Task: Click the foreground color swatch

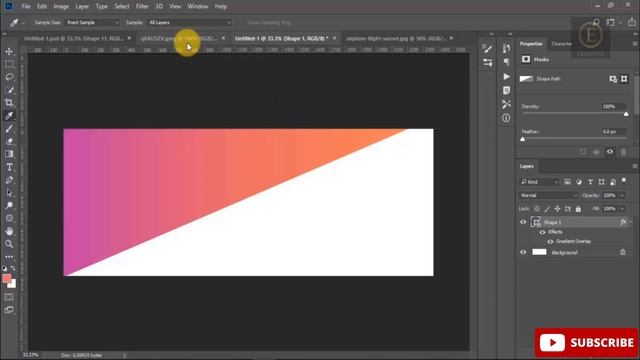Action: [x=7, y=278]
